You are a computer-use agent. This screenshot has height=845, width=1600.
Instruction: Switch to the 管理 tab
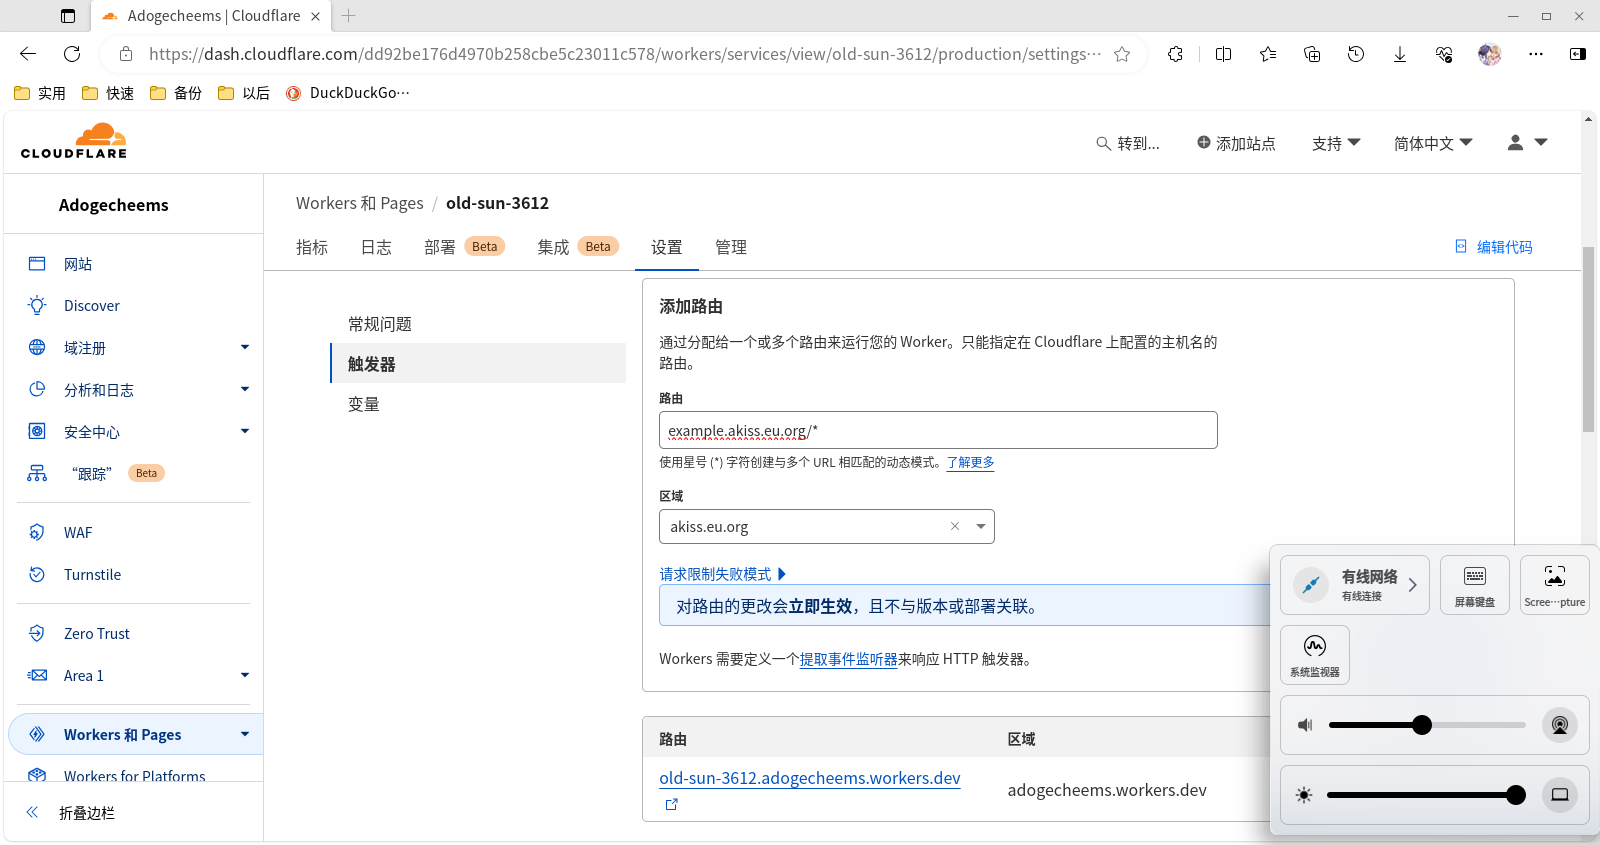(731, 247)
